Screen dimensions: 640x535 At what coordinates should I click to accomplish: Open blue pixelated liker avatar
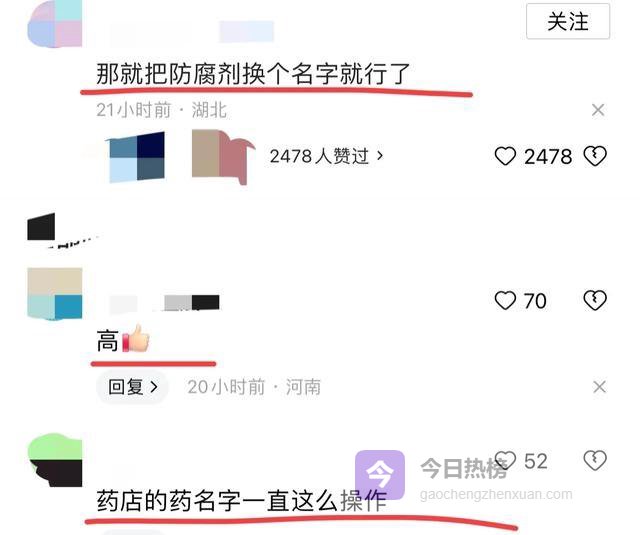(136, 157)
